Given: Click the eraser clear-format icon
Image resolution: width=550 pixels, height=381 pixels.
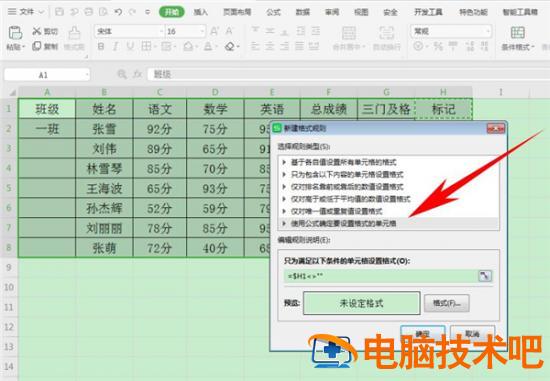Looking at the screenshot, I should 230,46.
